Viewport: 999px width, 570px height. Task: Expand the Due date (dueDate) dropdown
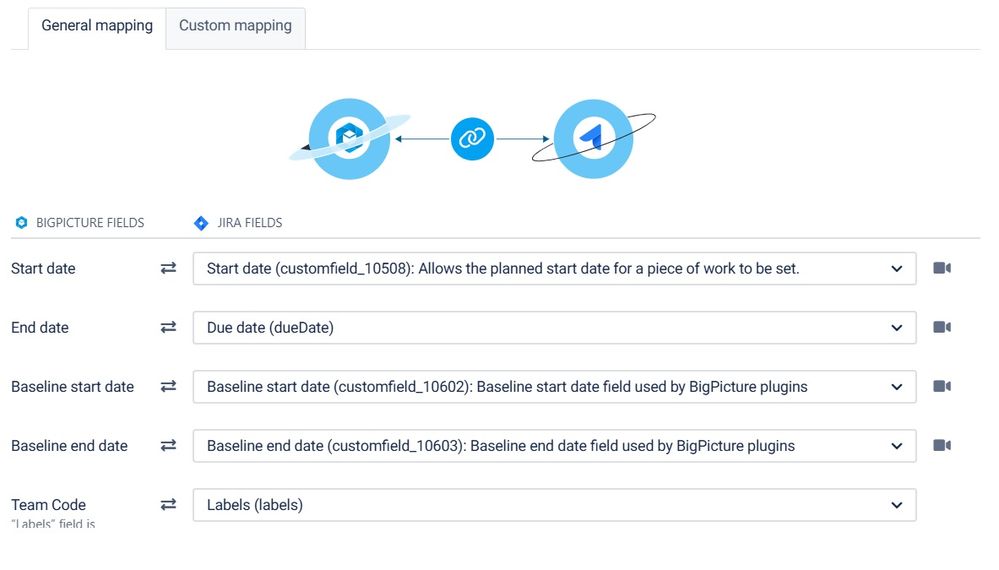[554, 327]
